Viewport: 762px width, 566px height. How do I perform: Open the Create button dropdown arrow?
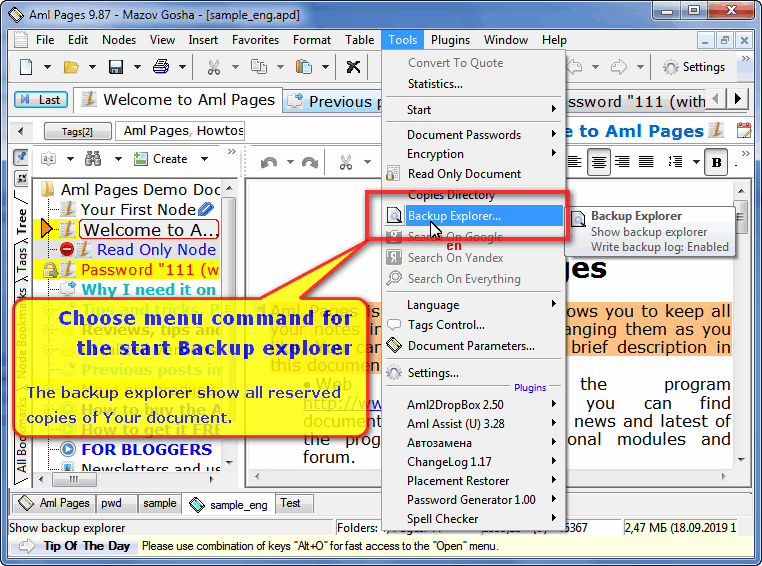tap(205, 159)
